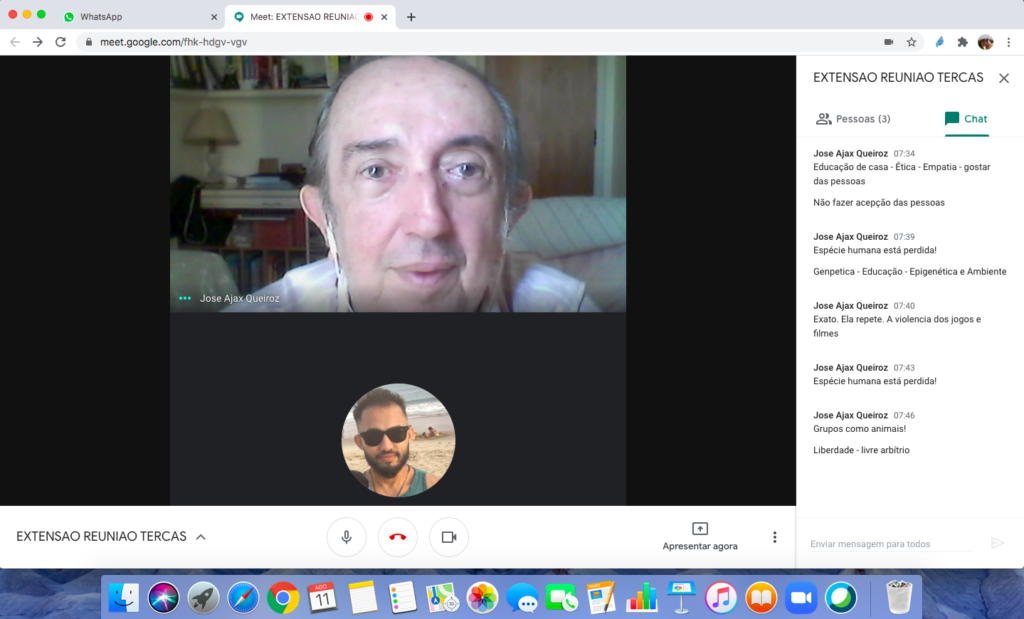This screenshot has height=619, width=1024.
Task: Bookmark this page with the star icon
Action: pyautogui.click(x=911, y=42)
